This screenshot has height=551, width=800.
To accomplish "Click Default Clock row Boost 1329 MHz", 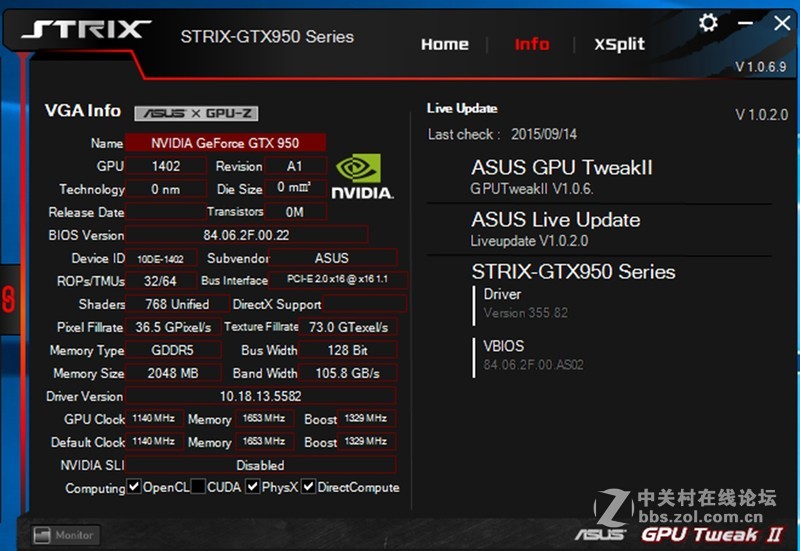I will (x=366, y=441).
